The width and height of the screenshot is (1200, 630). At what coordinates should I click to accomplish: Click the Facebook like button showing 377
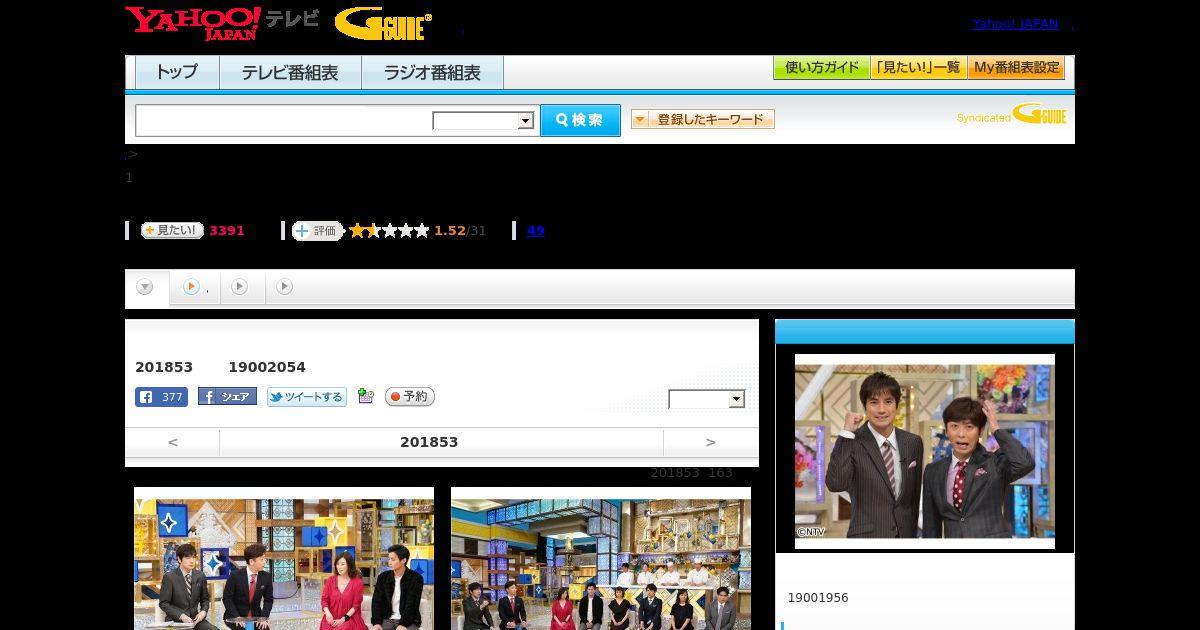161,397
